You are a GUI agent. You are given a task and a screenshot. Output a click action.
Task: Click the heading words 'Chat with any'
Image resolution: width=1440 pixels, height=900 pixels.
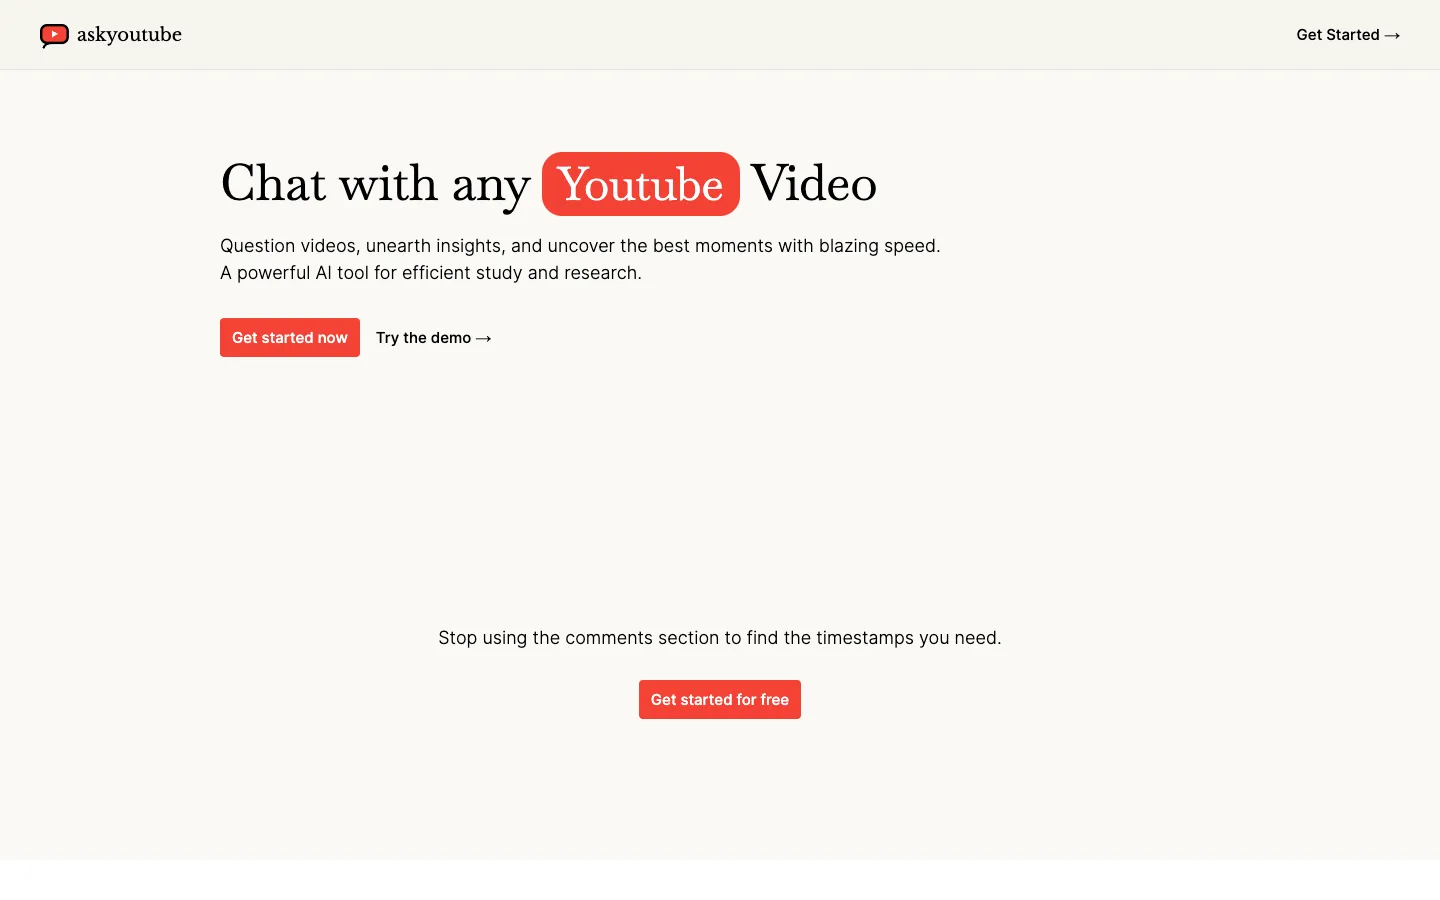tap(375, 185)
